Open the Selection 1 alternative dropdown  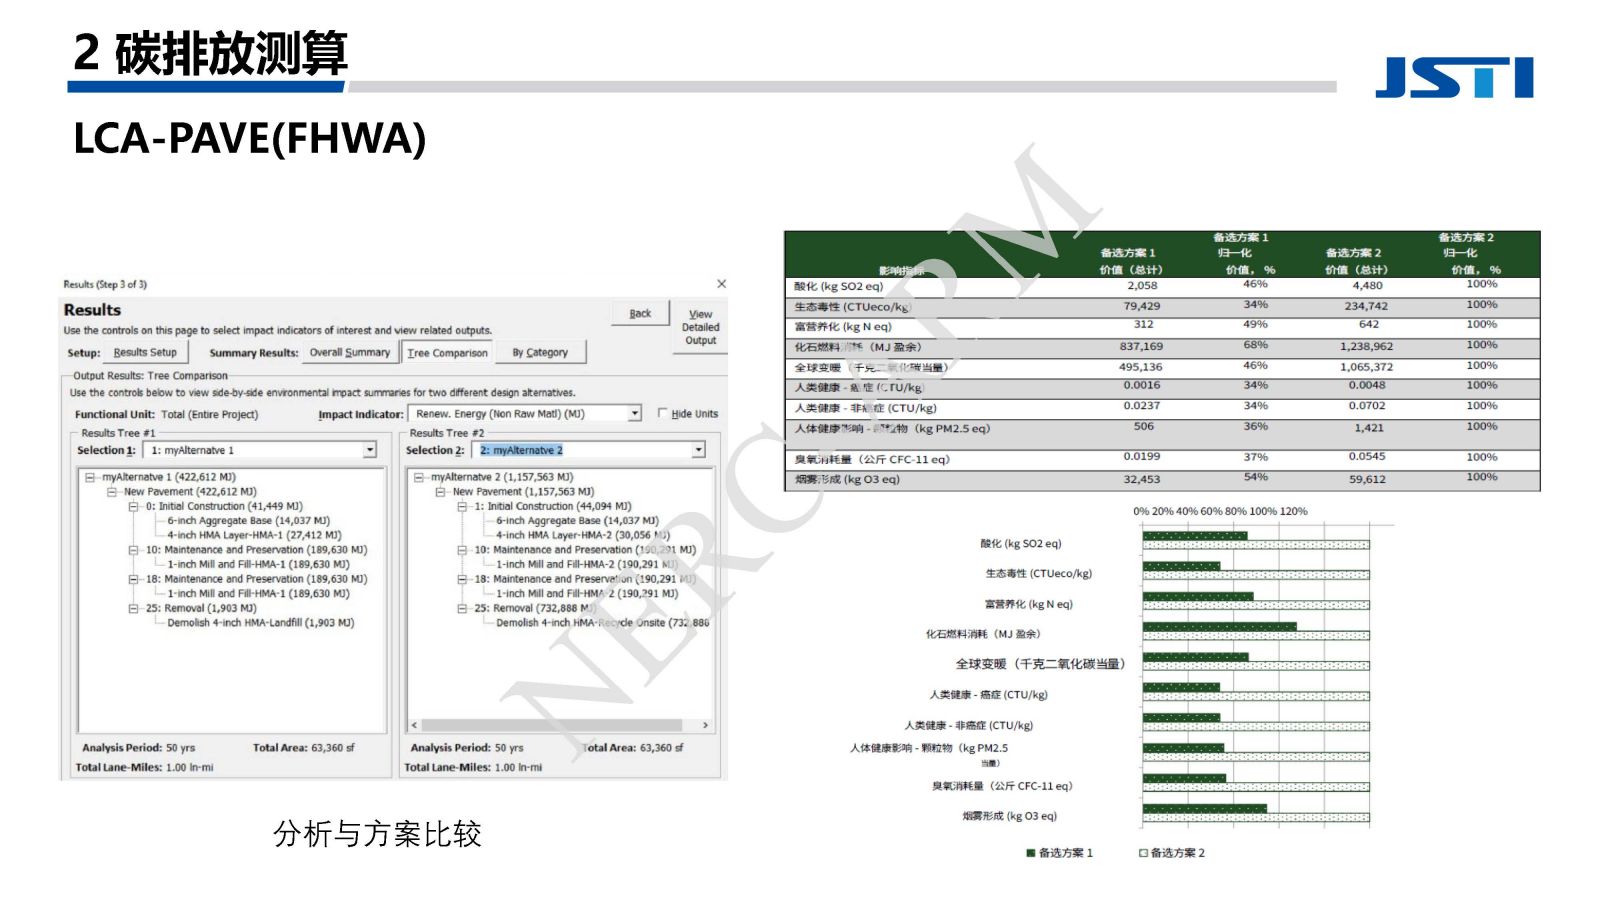[x=369, y=451]
